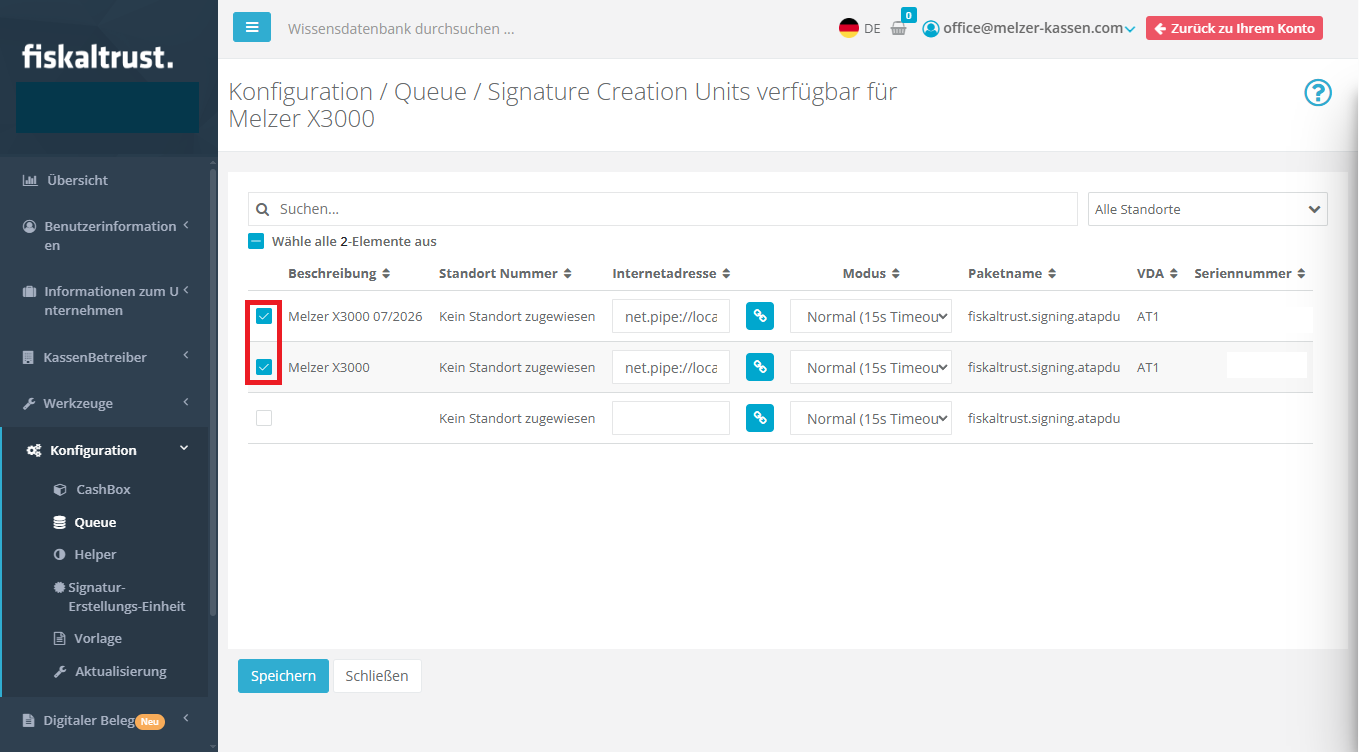Open the shopping basket icon
The image size is (1359, 752).
pyautogui.click(x=899, y=28)
